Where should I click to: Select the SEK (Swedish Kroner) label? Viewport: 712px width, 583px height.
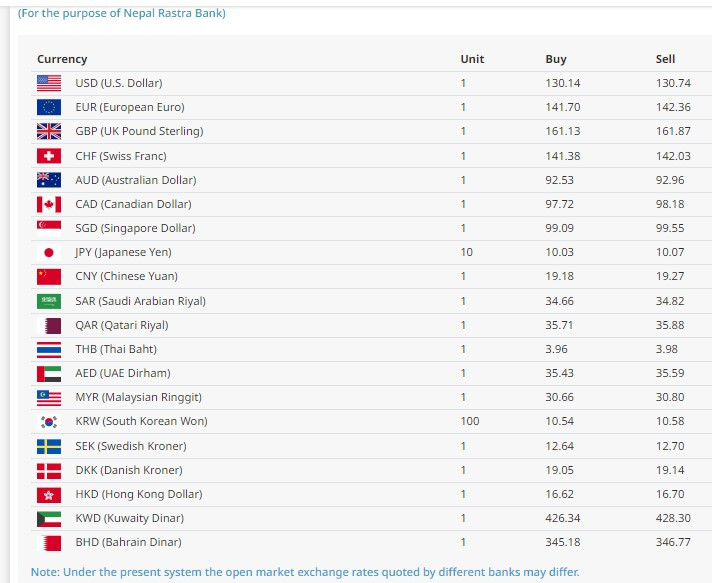[x=131, y=446]
